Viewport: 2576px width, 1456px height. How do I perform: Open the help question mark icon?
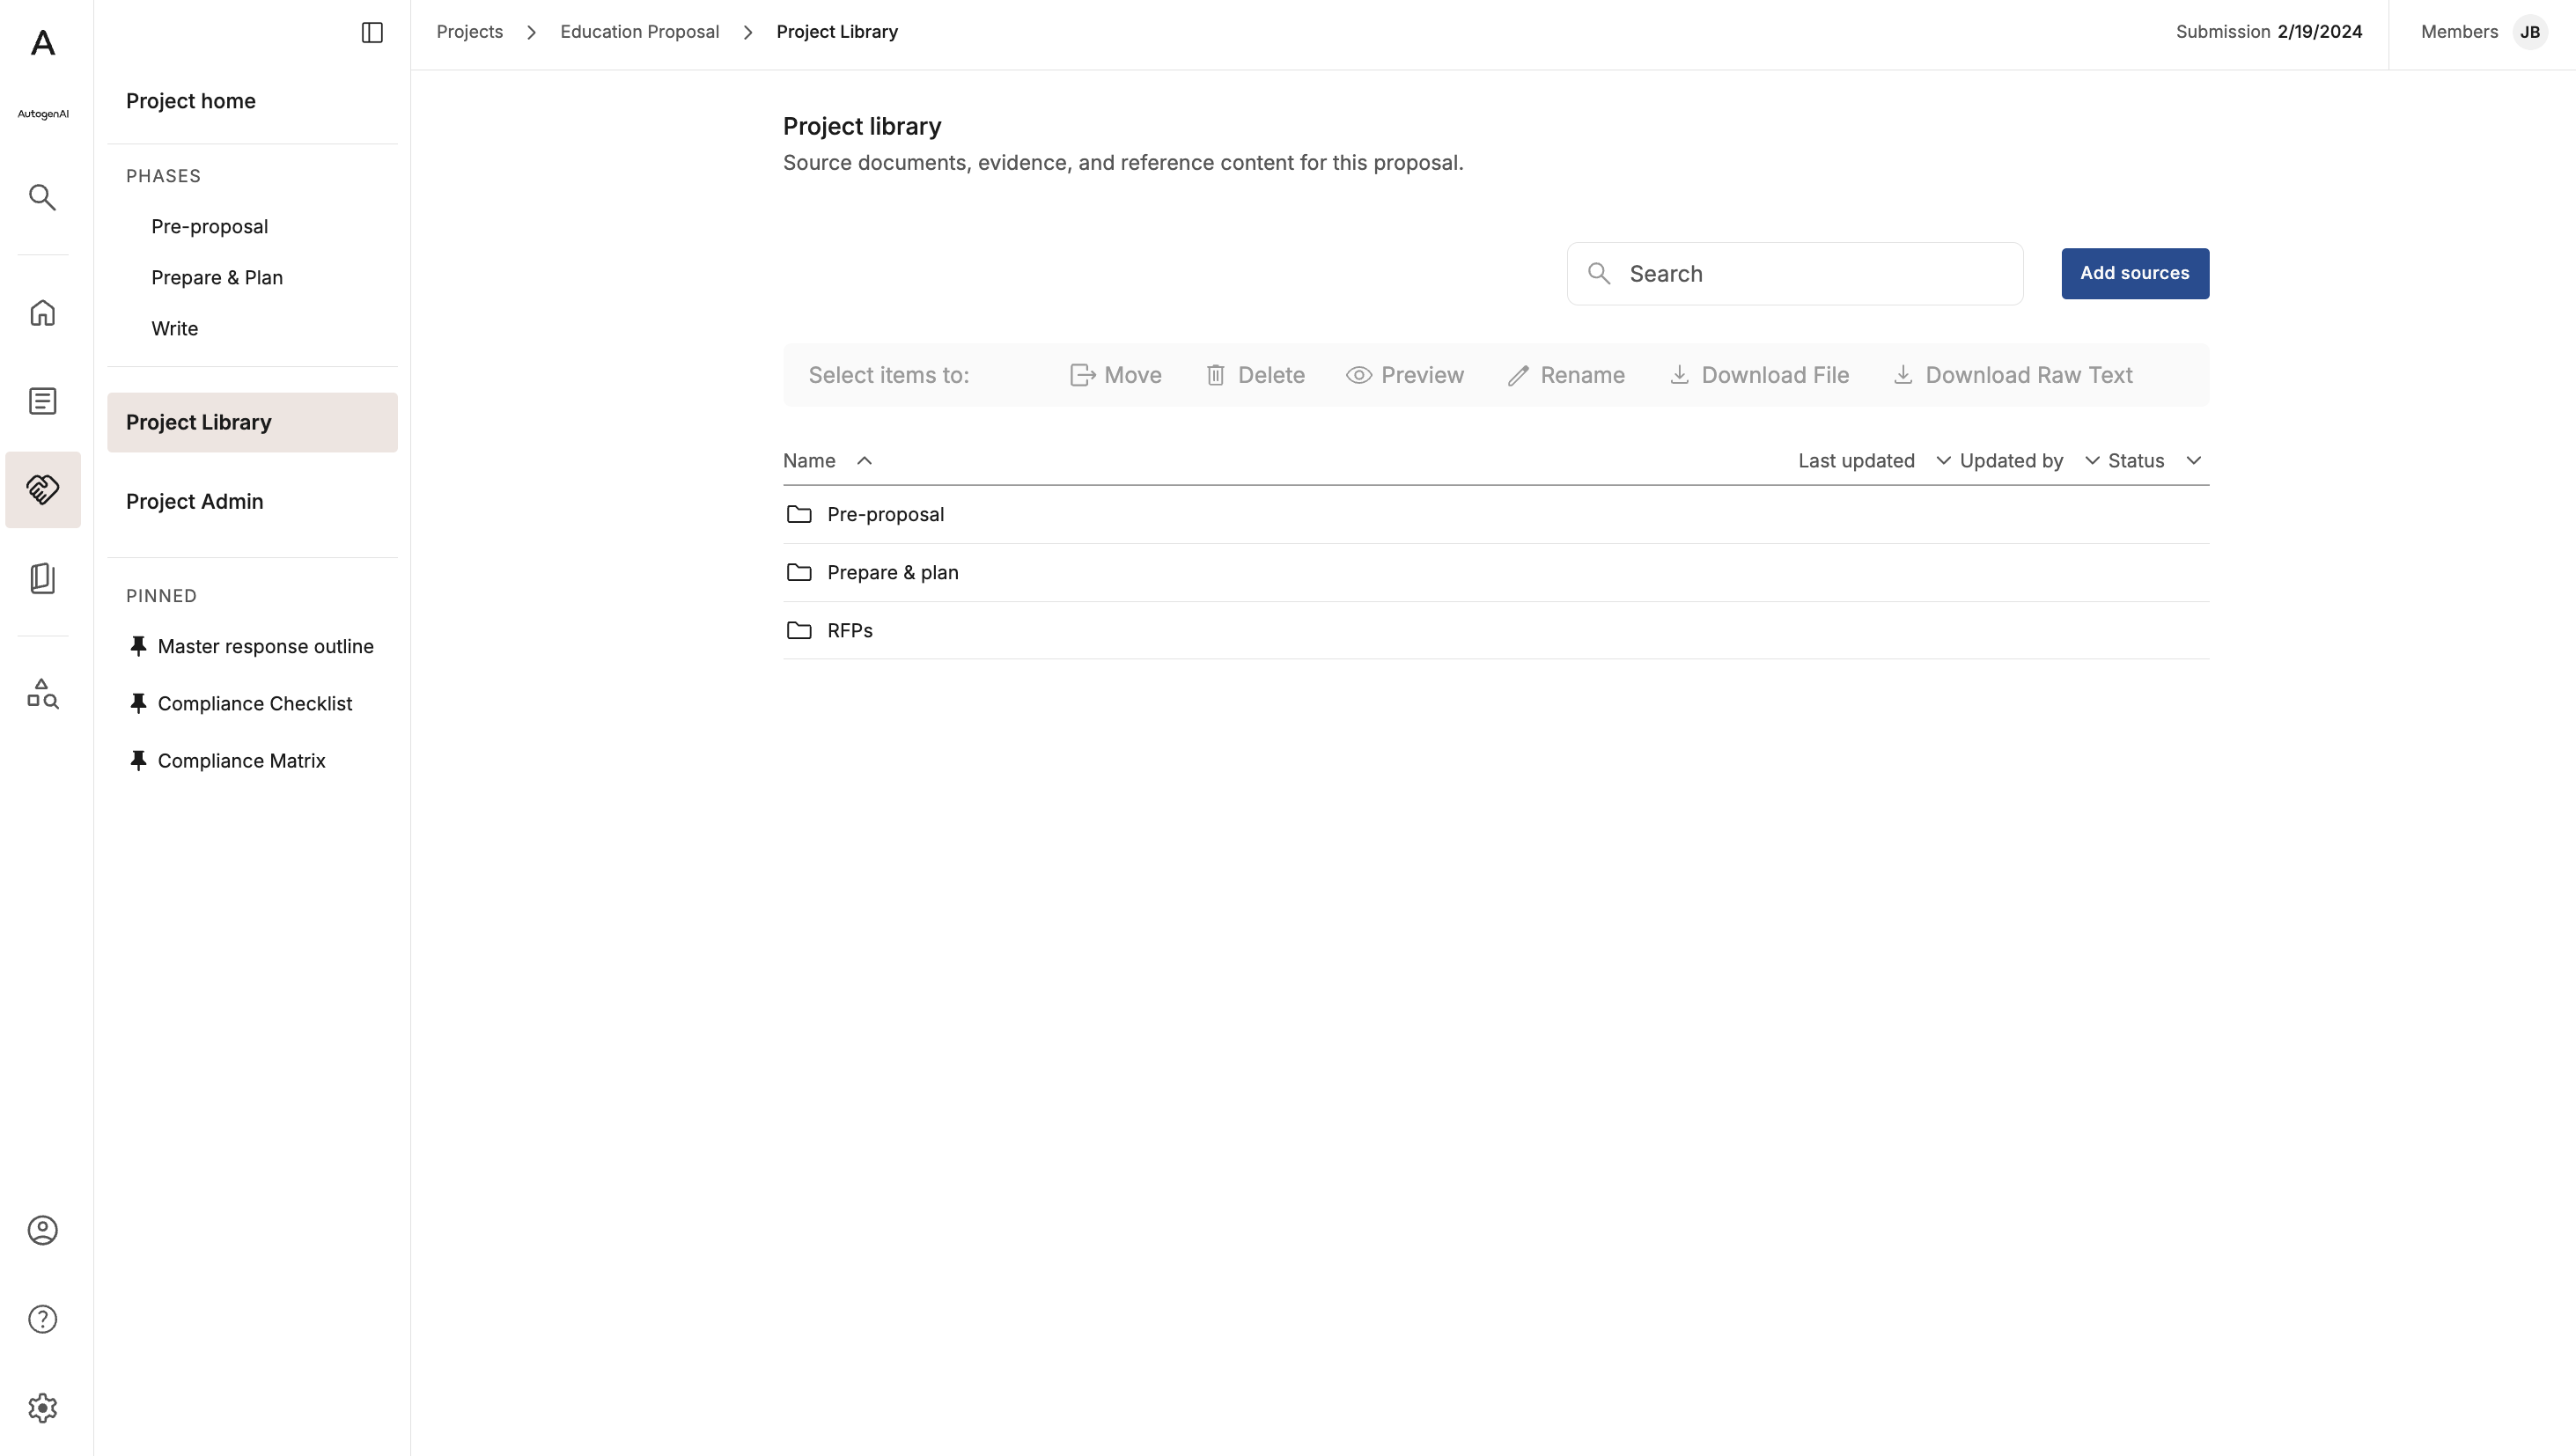point(42,1319)
